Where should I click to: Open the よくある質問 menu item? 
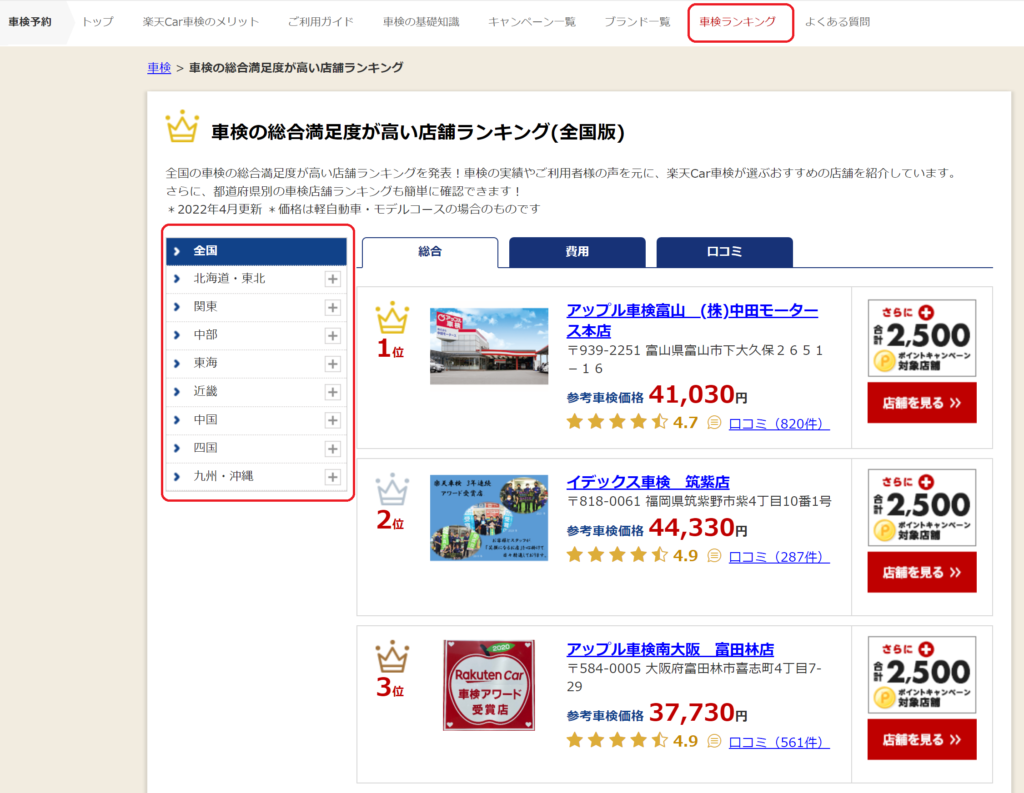click(x=837, y=22)
